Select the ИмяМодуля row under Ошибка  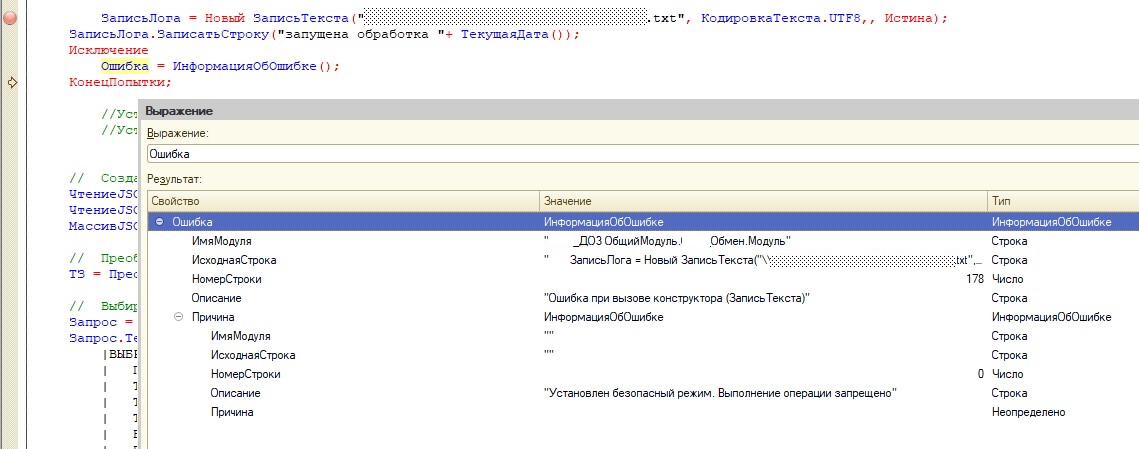[643, 240]
